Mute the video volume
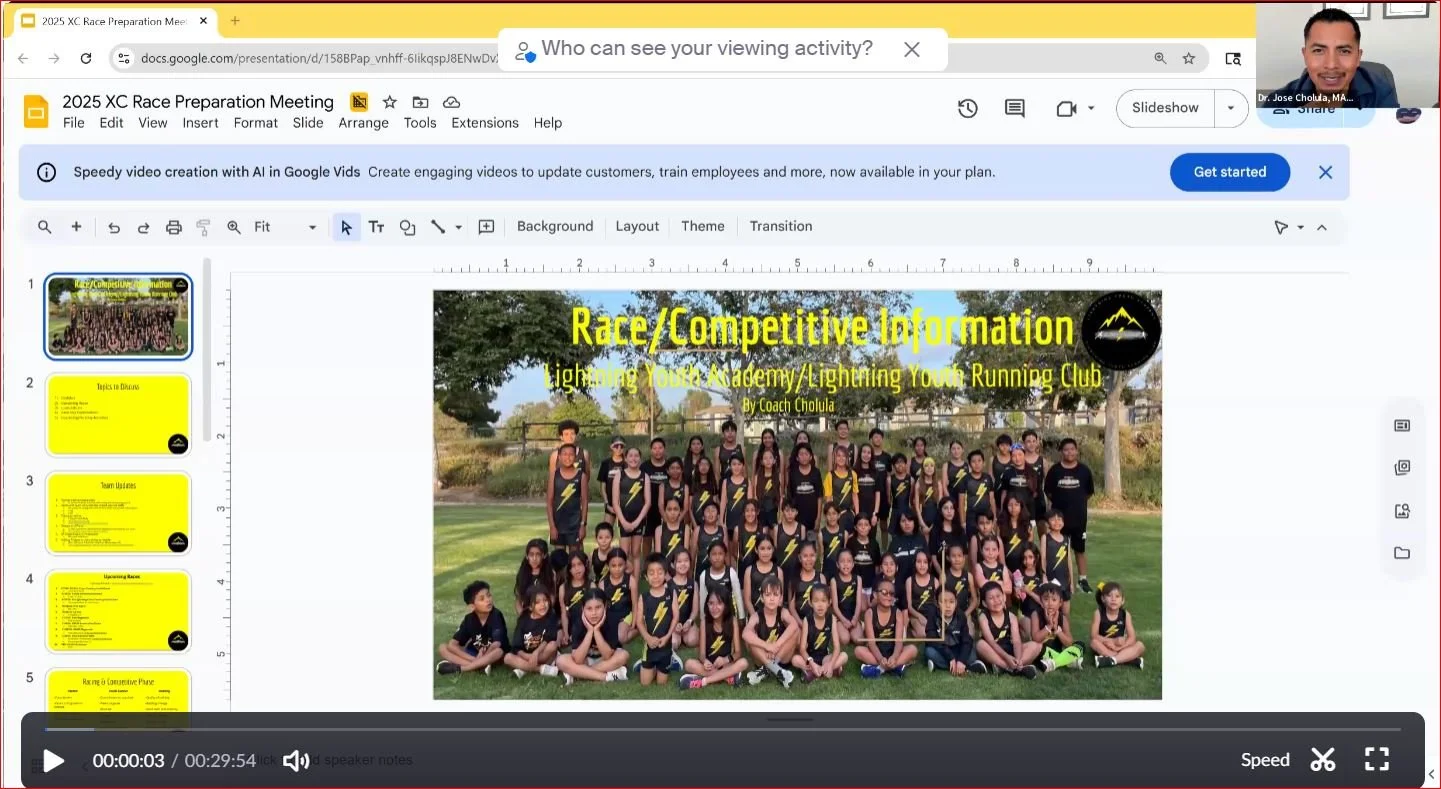Screen dimensions: 1441x789 295,761
